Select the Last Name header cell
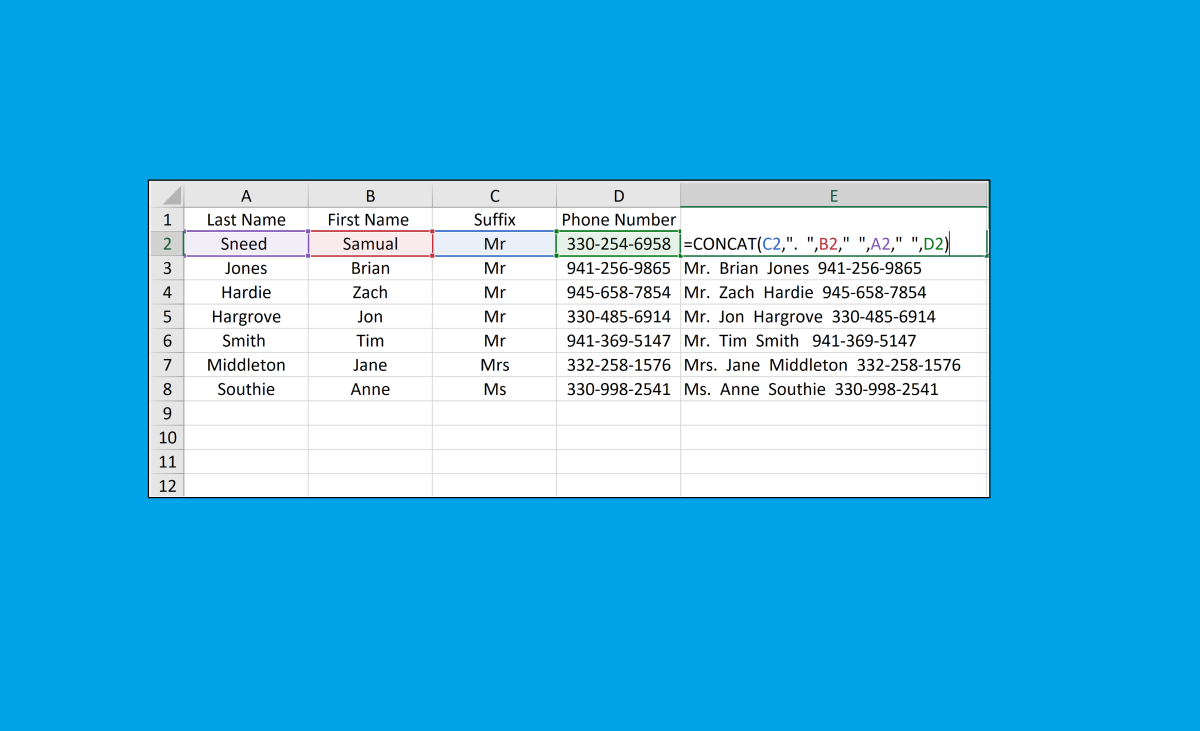 pos(246,219)
